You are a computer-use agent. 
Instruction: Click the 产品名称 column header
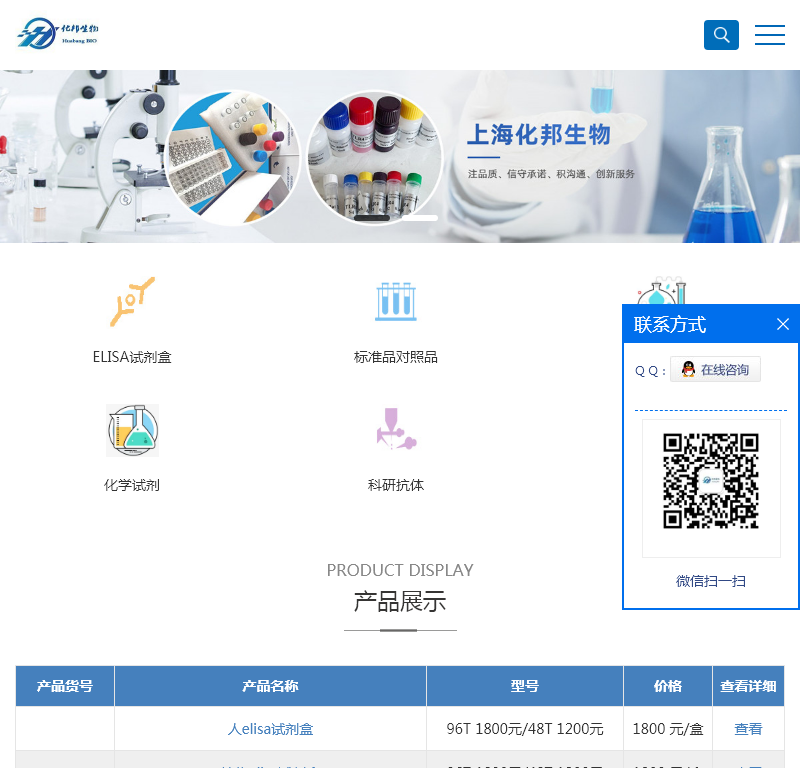270,686
